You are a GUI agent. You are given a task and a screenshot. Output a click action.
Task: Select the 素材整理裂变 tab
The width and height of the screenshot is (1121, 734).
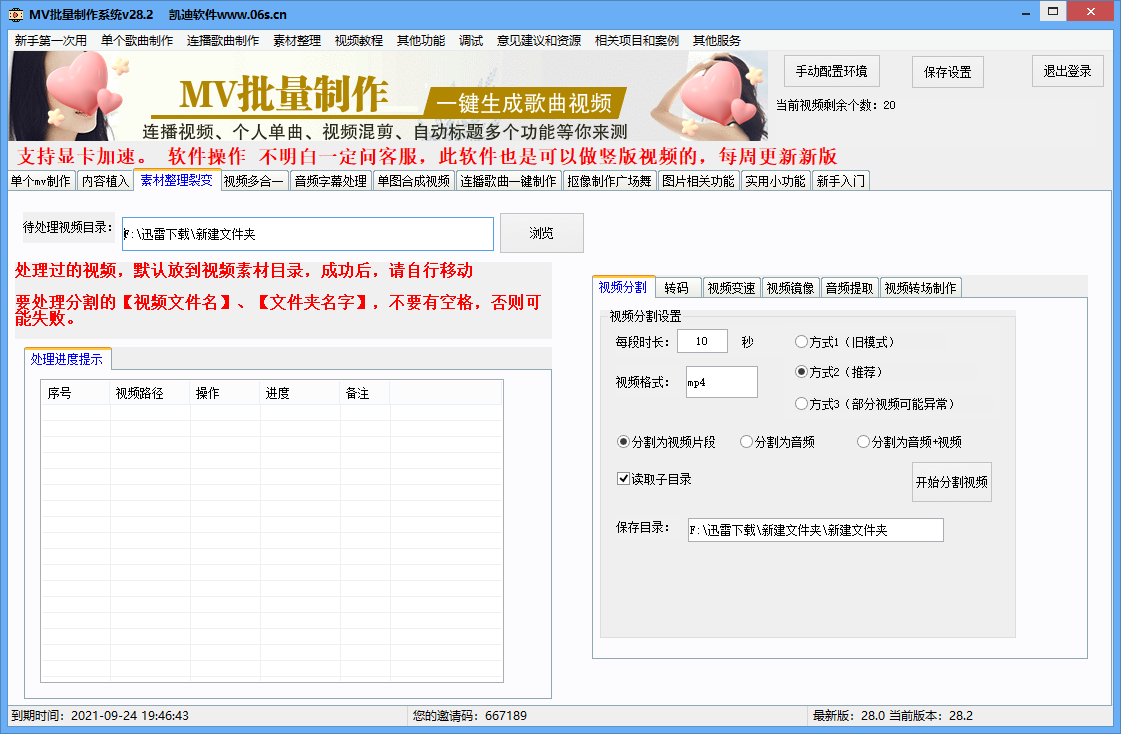tap(177, 180)
